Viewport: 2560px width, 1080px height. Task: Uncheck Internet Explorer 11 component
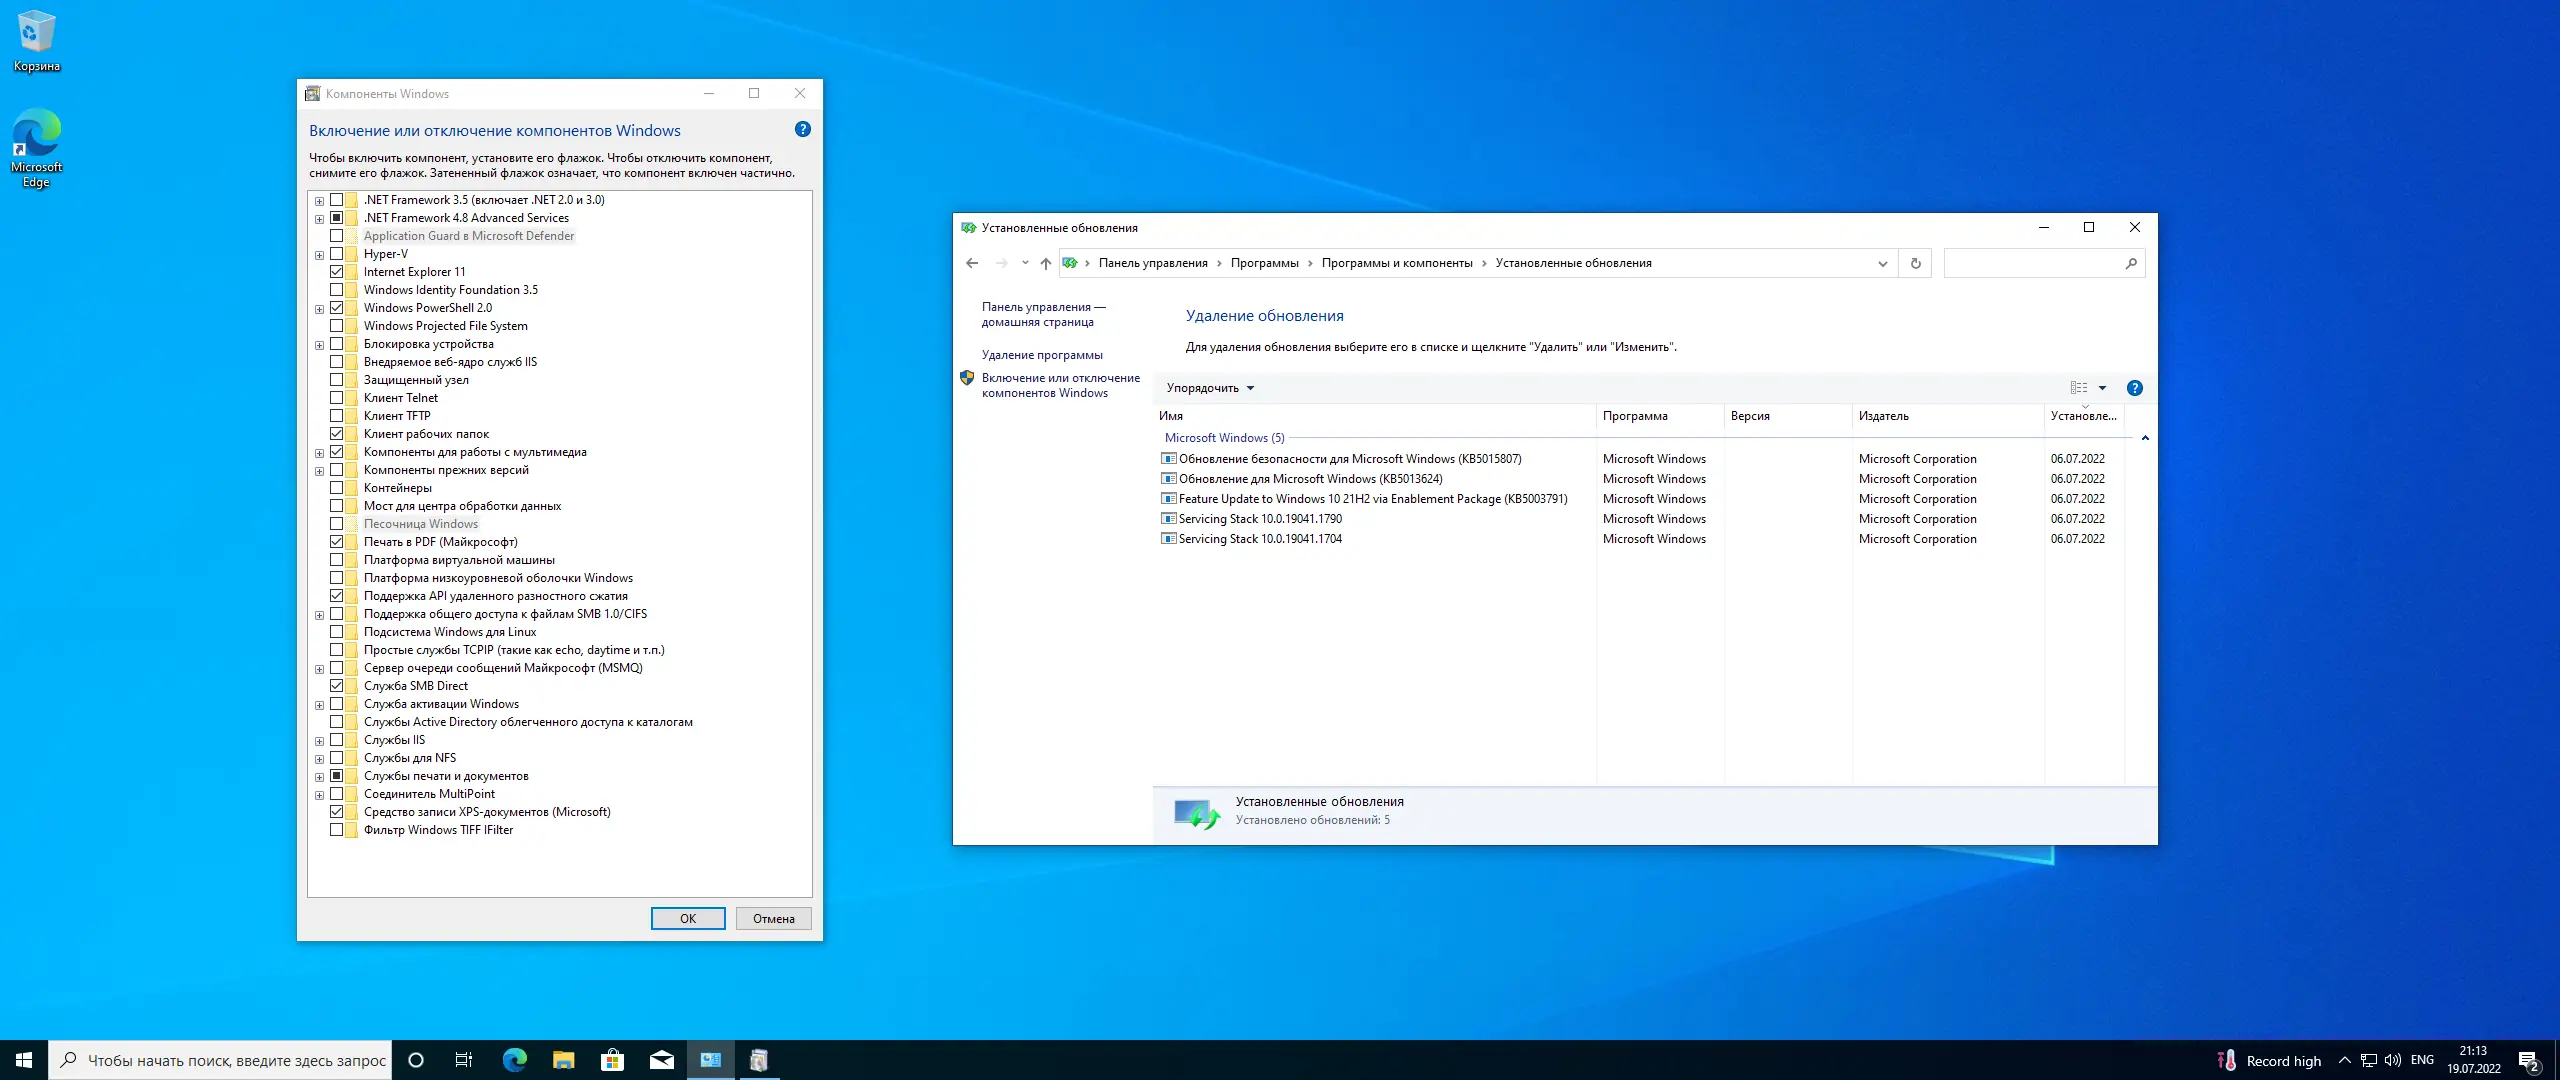point(337,272)
